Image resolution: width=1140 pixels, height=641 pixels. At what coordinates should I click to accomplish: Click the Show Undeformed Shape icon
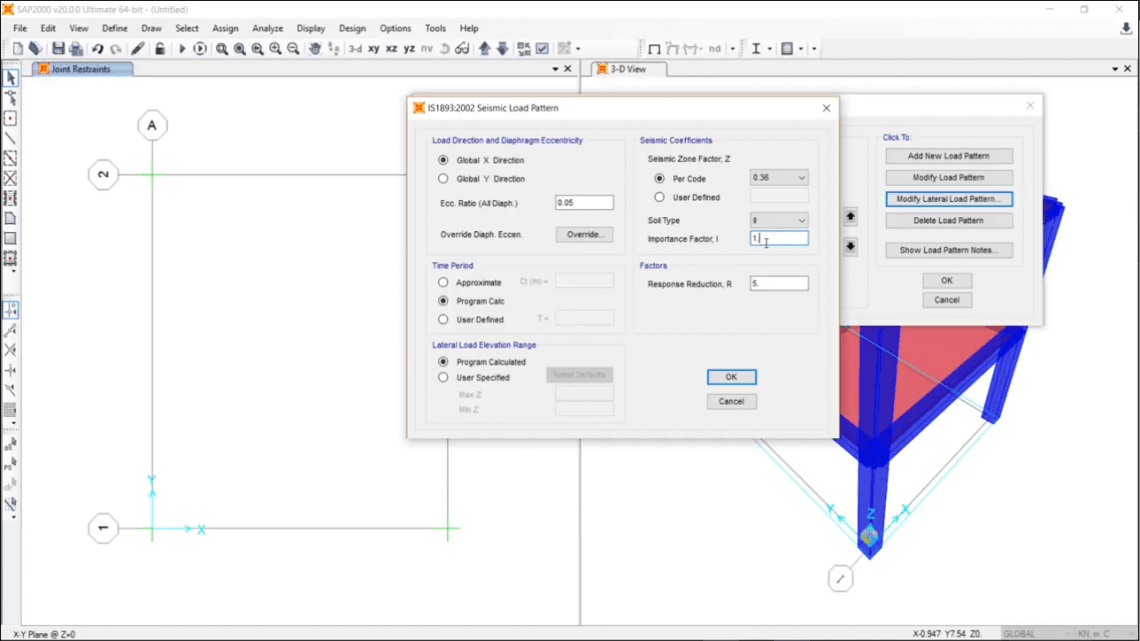[654, 49]
